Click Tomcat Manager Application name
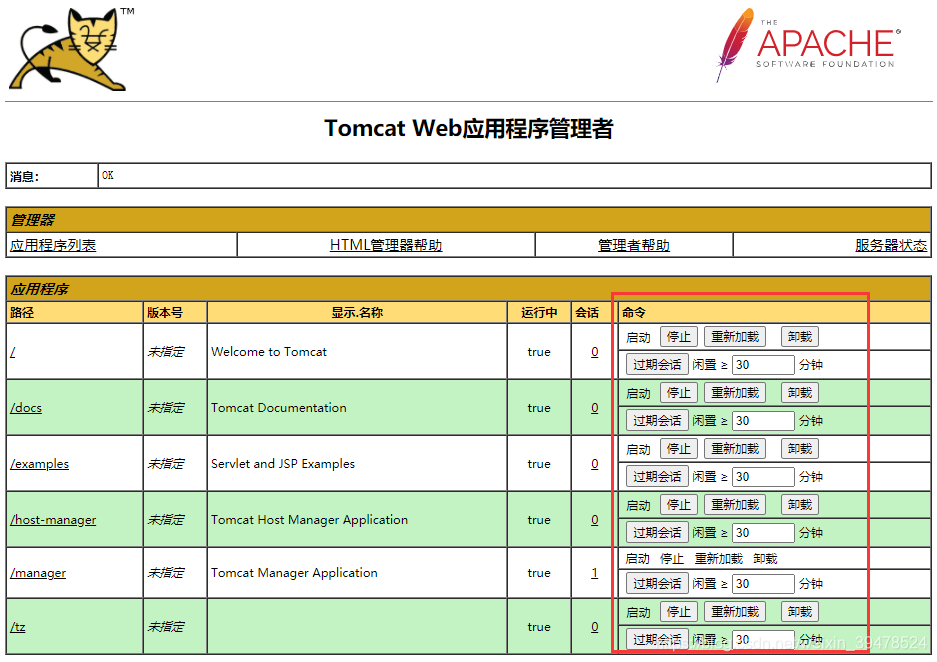Image resolution: width=937 pixels, height=662 pixels. click(x=294, y=573)
